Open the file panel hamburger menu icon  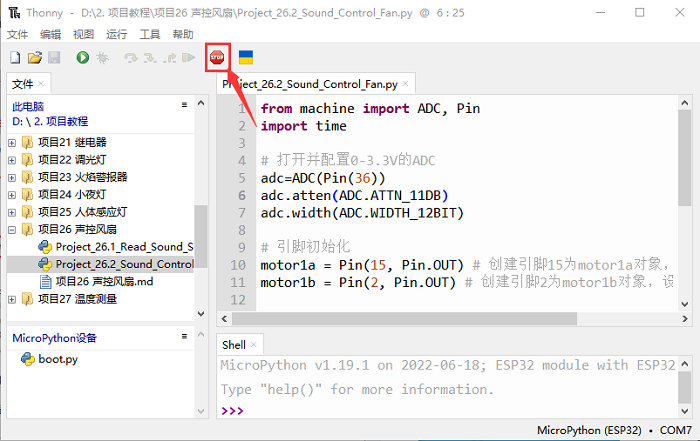pyautogui.click(x=183, y=104)
